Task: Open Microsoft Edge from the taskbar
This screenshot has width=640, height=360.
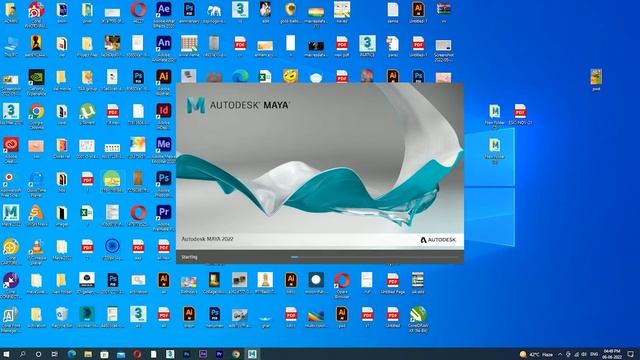Action: (x=72, y=354)
